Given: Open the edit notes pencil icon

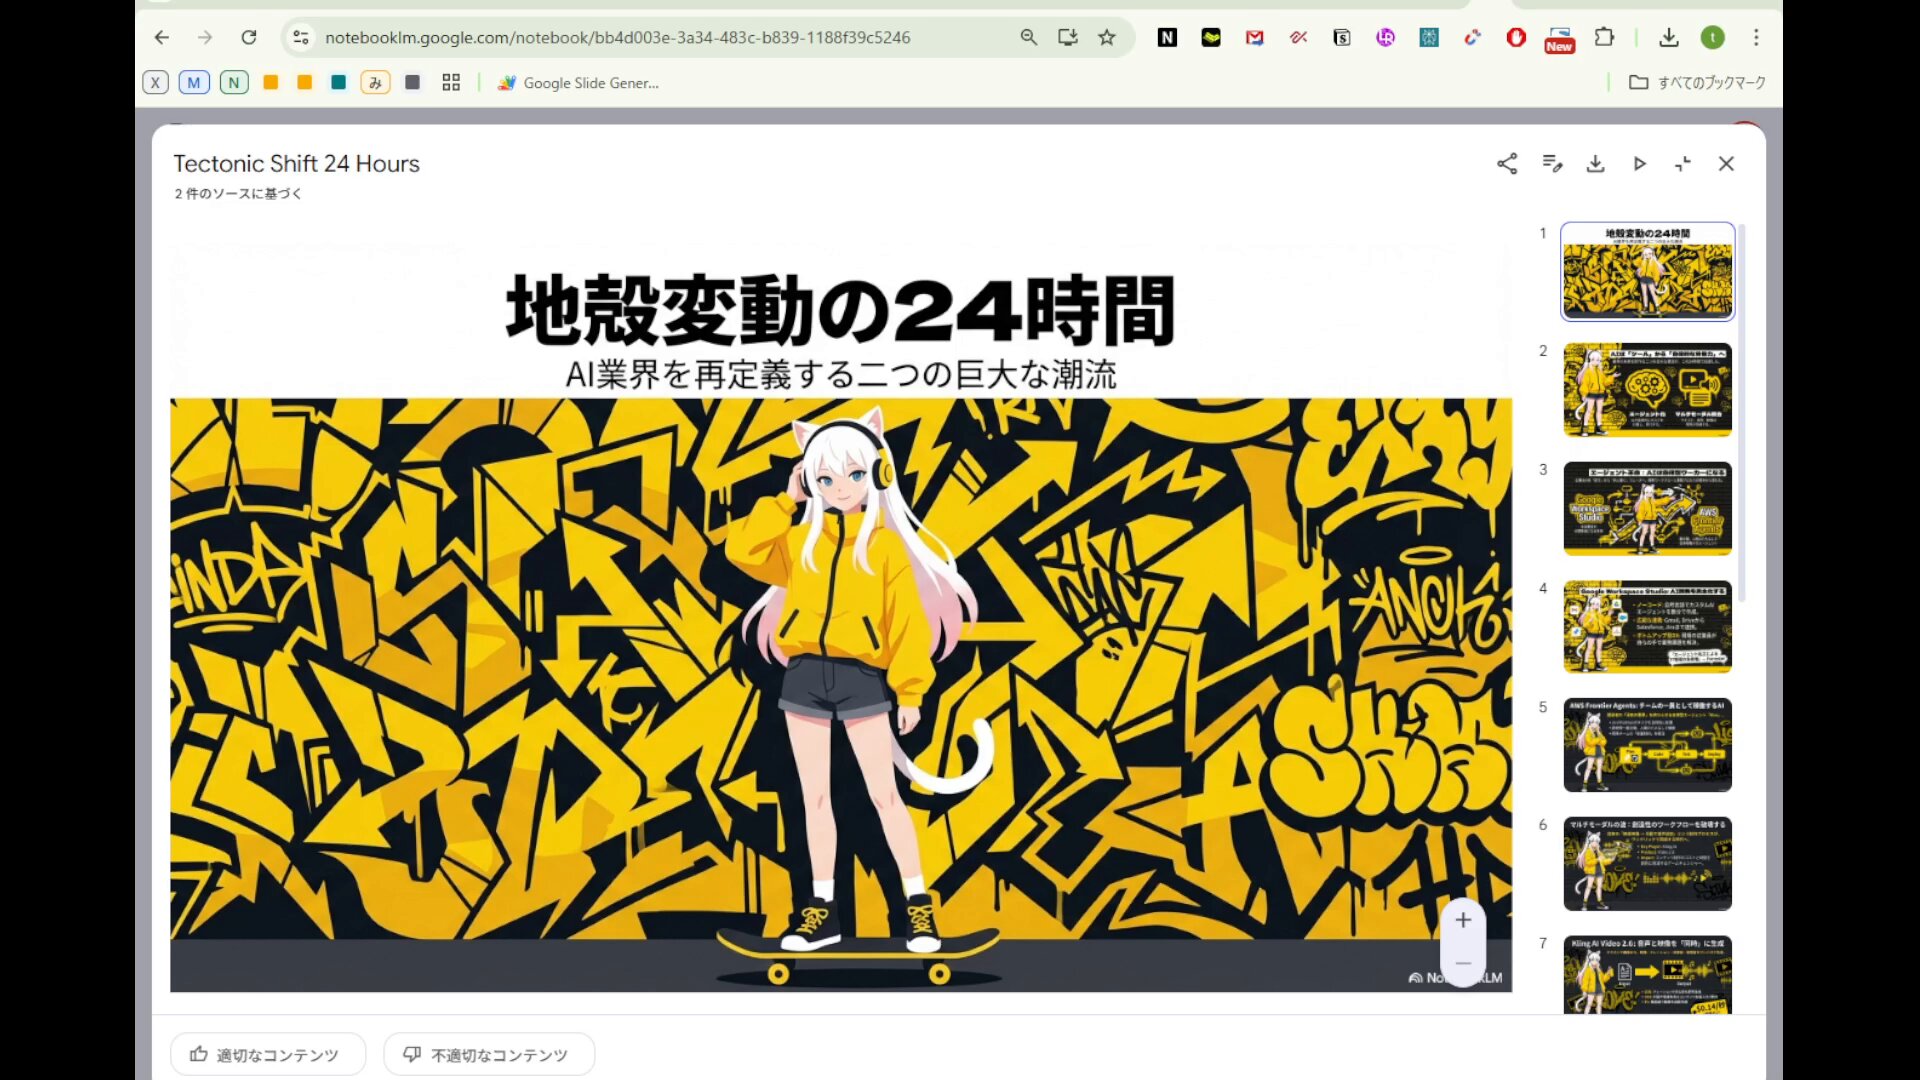Looking at the screenshot, I should tap(1552, 163).
